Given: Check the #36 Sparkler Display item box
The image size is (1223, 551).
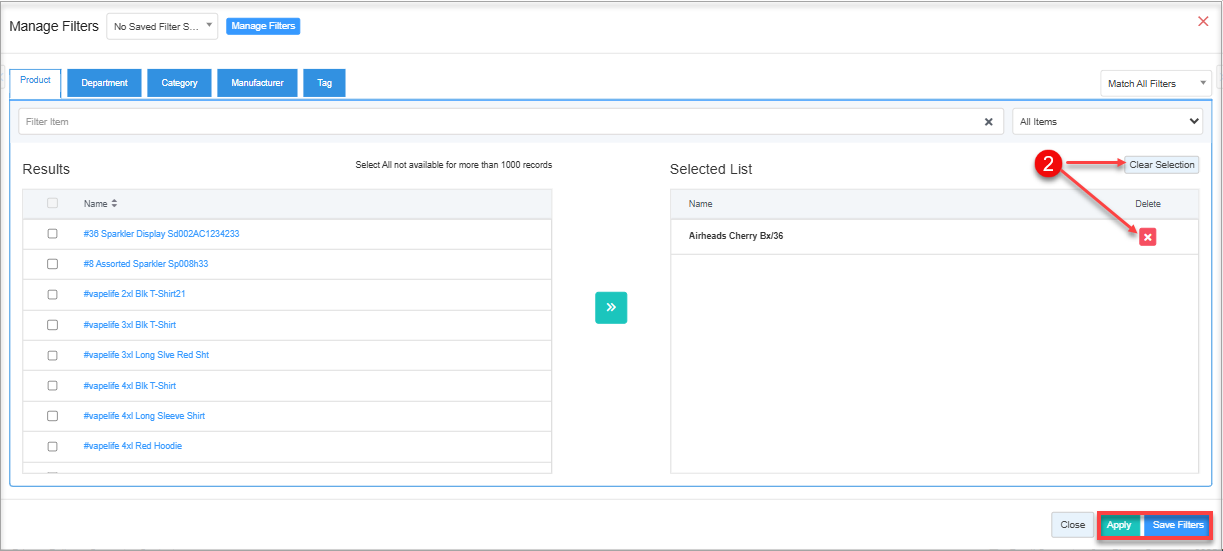Looking at the screenshot, I should (x=53, y=234).
